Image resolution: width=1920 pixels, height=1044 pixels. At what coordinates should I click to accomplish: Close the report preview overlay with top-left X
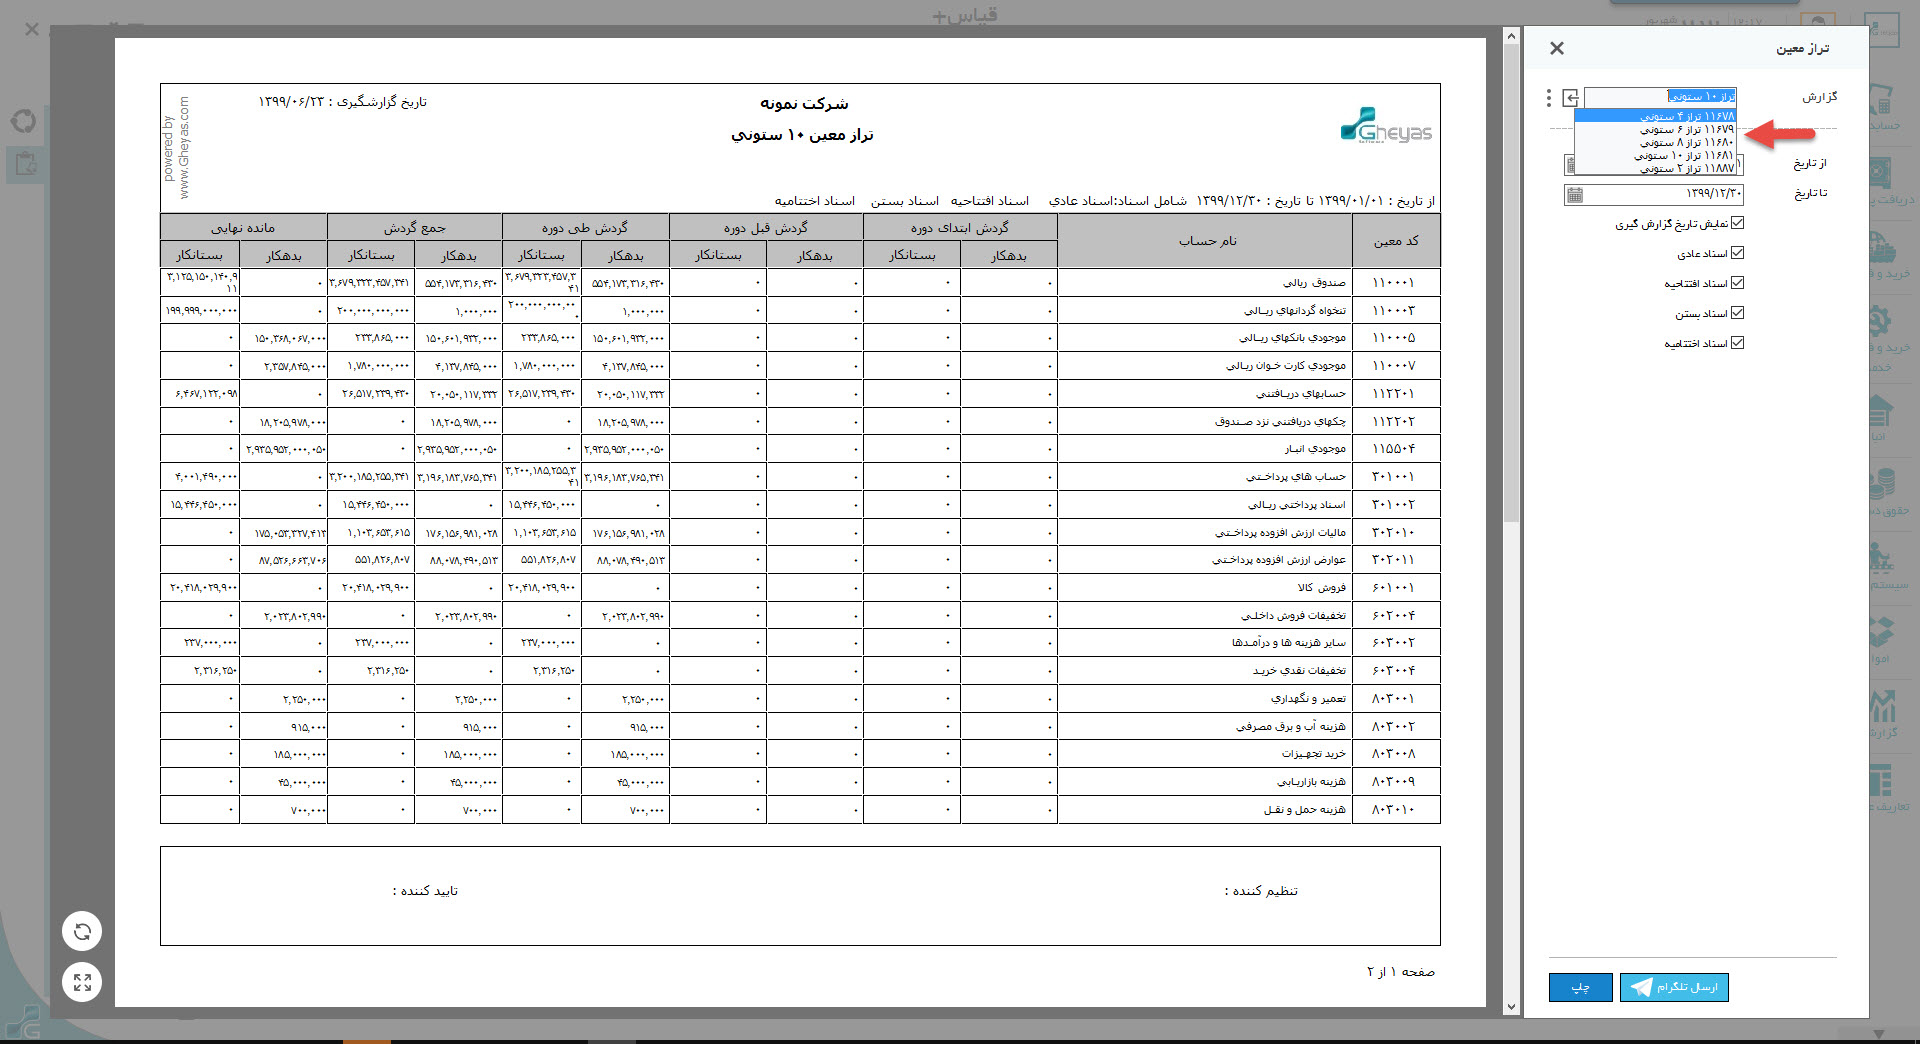click(32, 29)
